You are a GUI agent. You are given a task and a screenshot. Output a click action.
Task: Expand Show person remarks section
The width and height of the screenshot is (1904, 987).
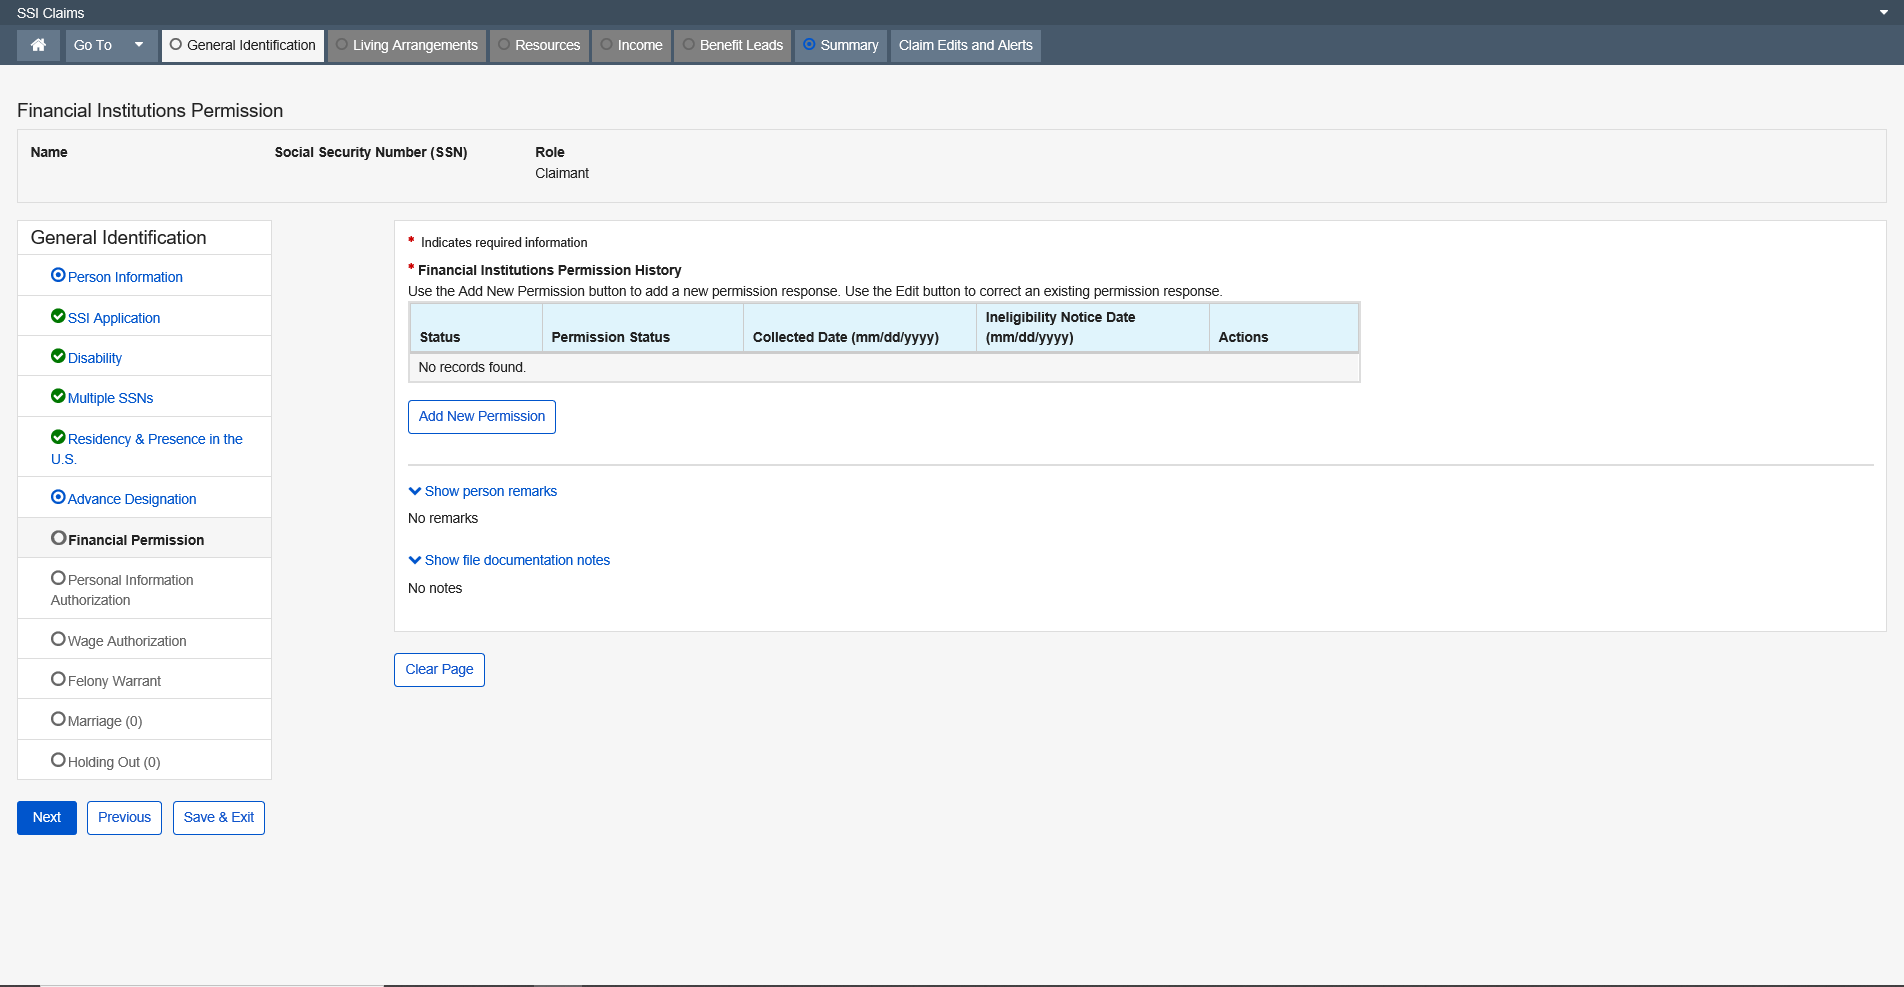(x=483, y=491)
